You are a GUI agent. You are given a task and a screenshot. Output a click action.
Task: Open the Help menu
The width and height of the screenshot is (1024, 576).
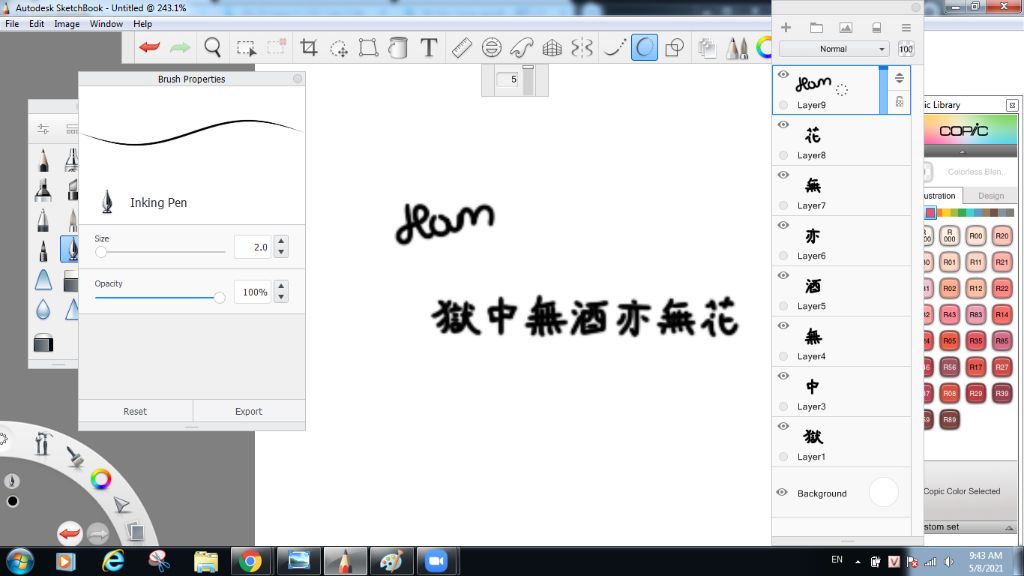point(142,24)
